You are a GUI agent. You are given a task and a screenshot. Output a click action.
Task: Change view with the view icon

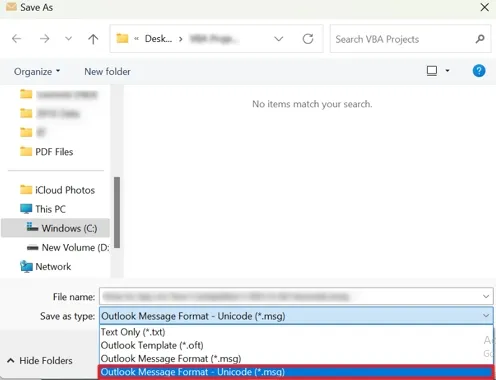(x=432, y=71)
